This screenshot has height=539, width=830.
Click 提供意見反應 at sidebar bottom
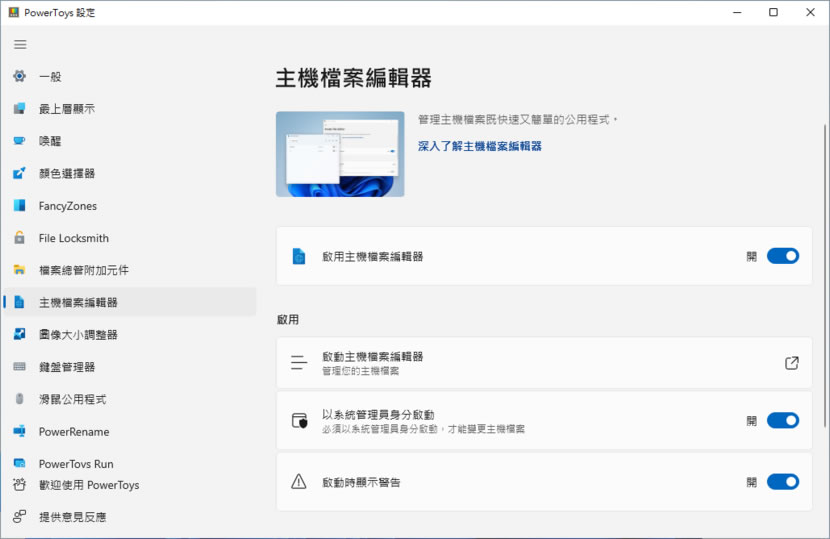(72, 517)
